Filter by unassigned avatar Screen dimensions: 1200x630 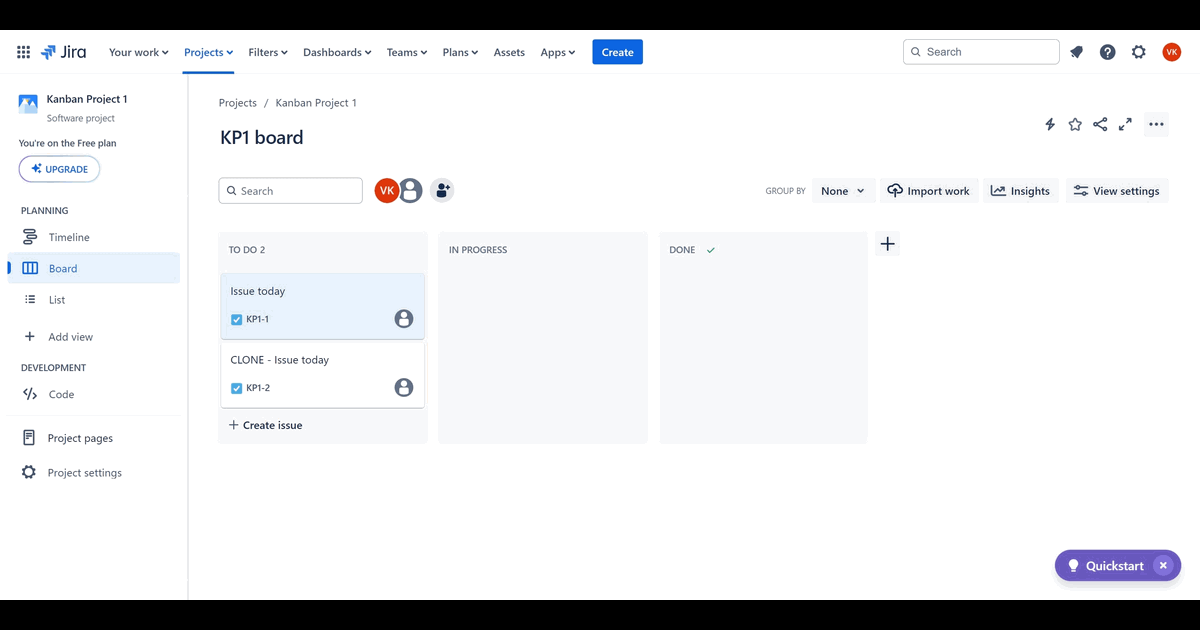coord(410,190)
